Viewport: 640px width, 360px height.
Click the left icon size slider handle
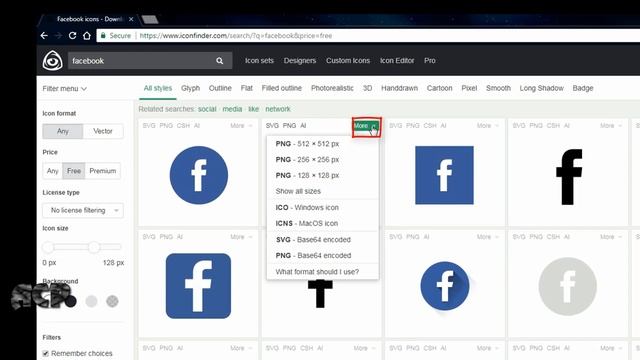point(48,247)
